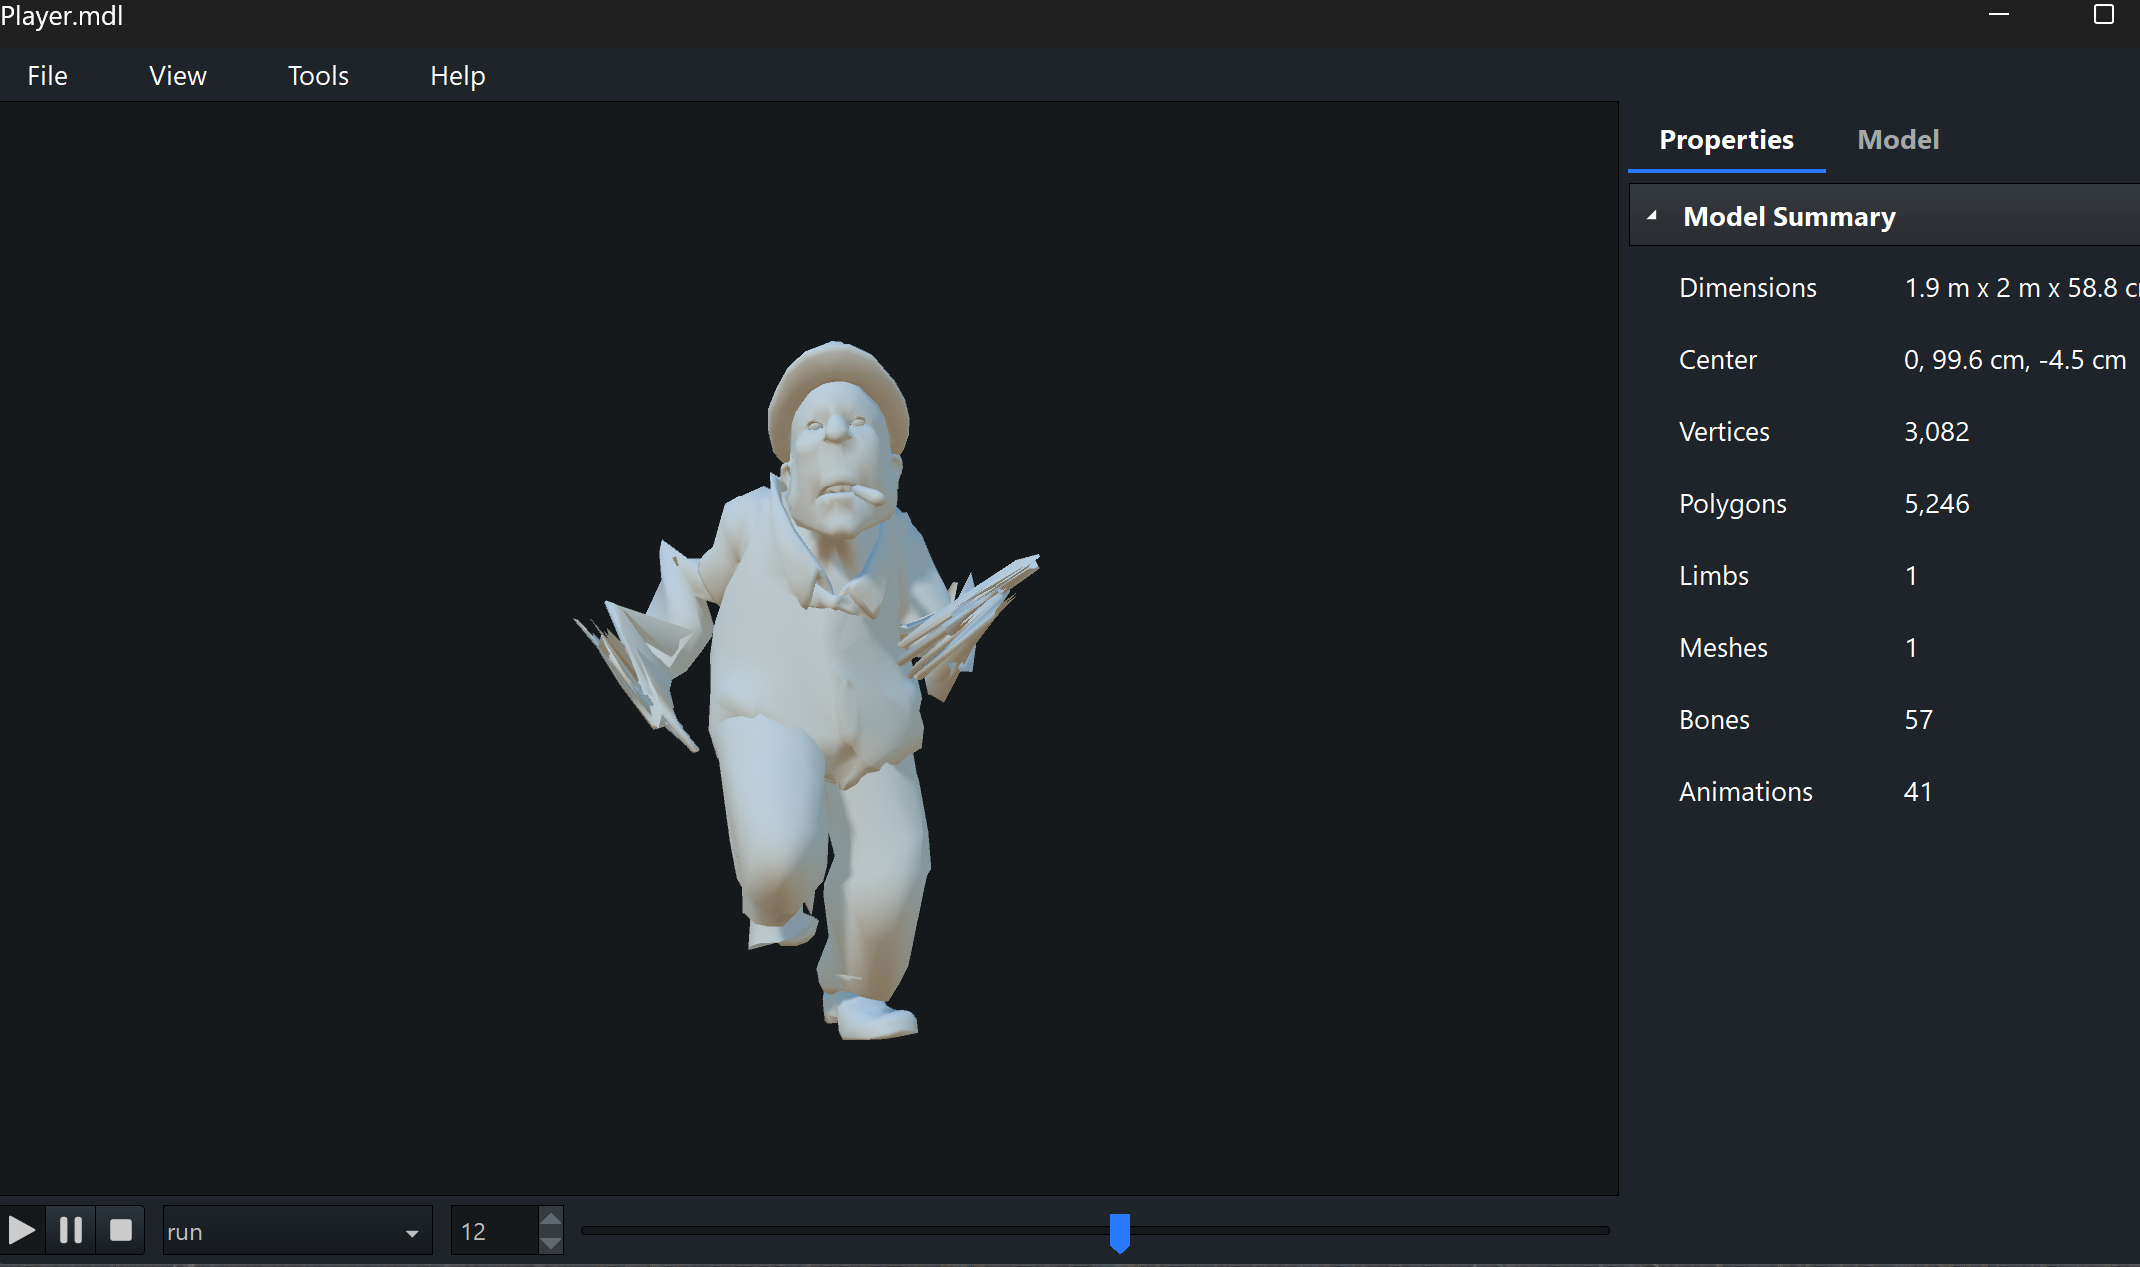The width and height of the screenshot is (2140, 1267).
Task: Increase the frame with the up arrow
Action: (550, 1219)
